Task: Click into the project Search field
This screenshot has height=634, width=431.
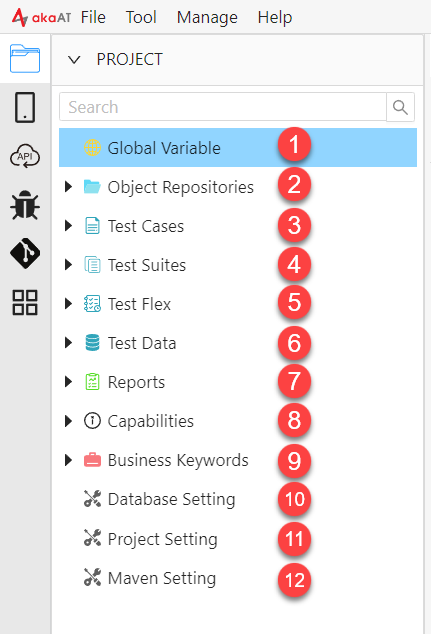Action: click(x=223, y=107)
